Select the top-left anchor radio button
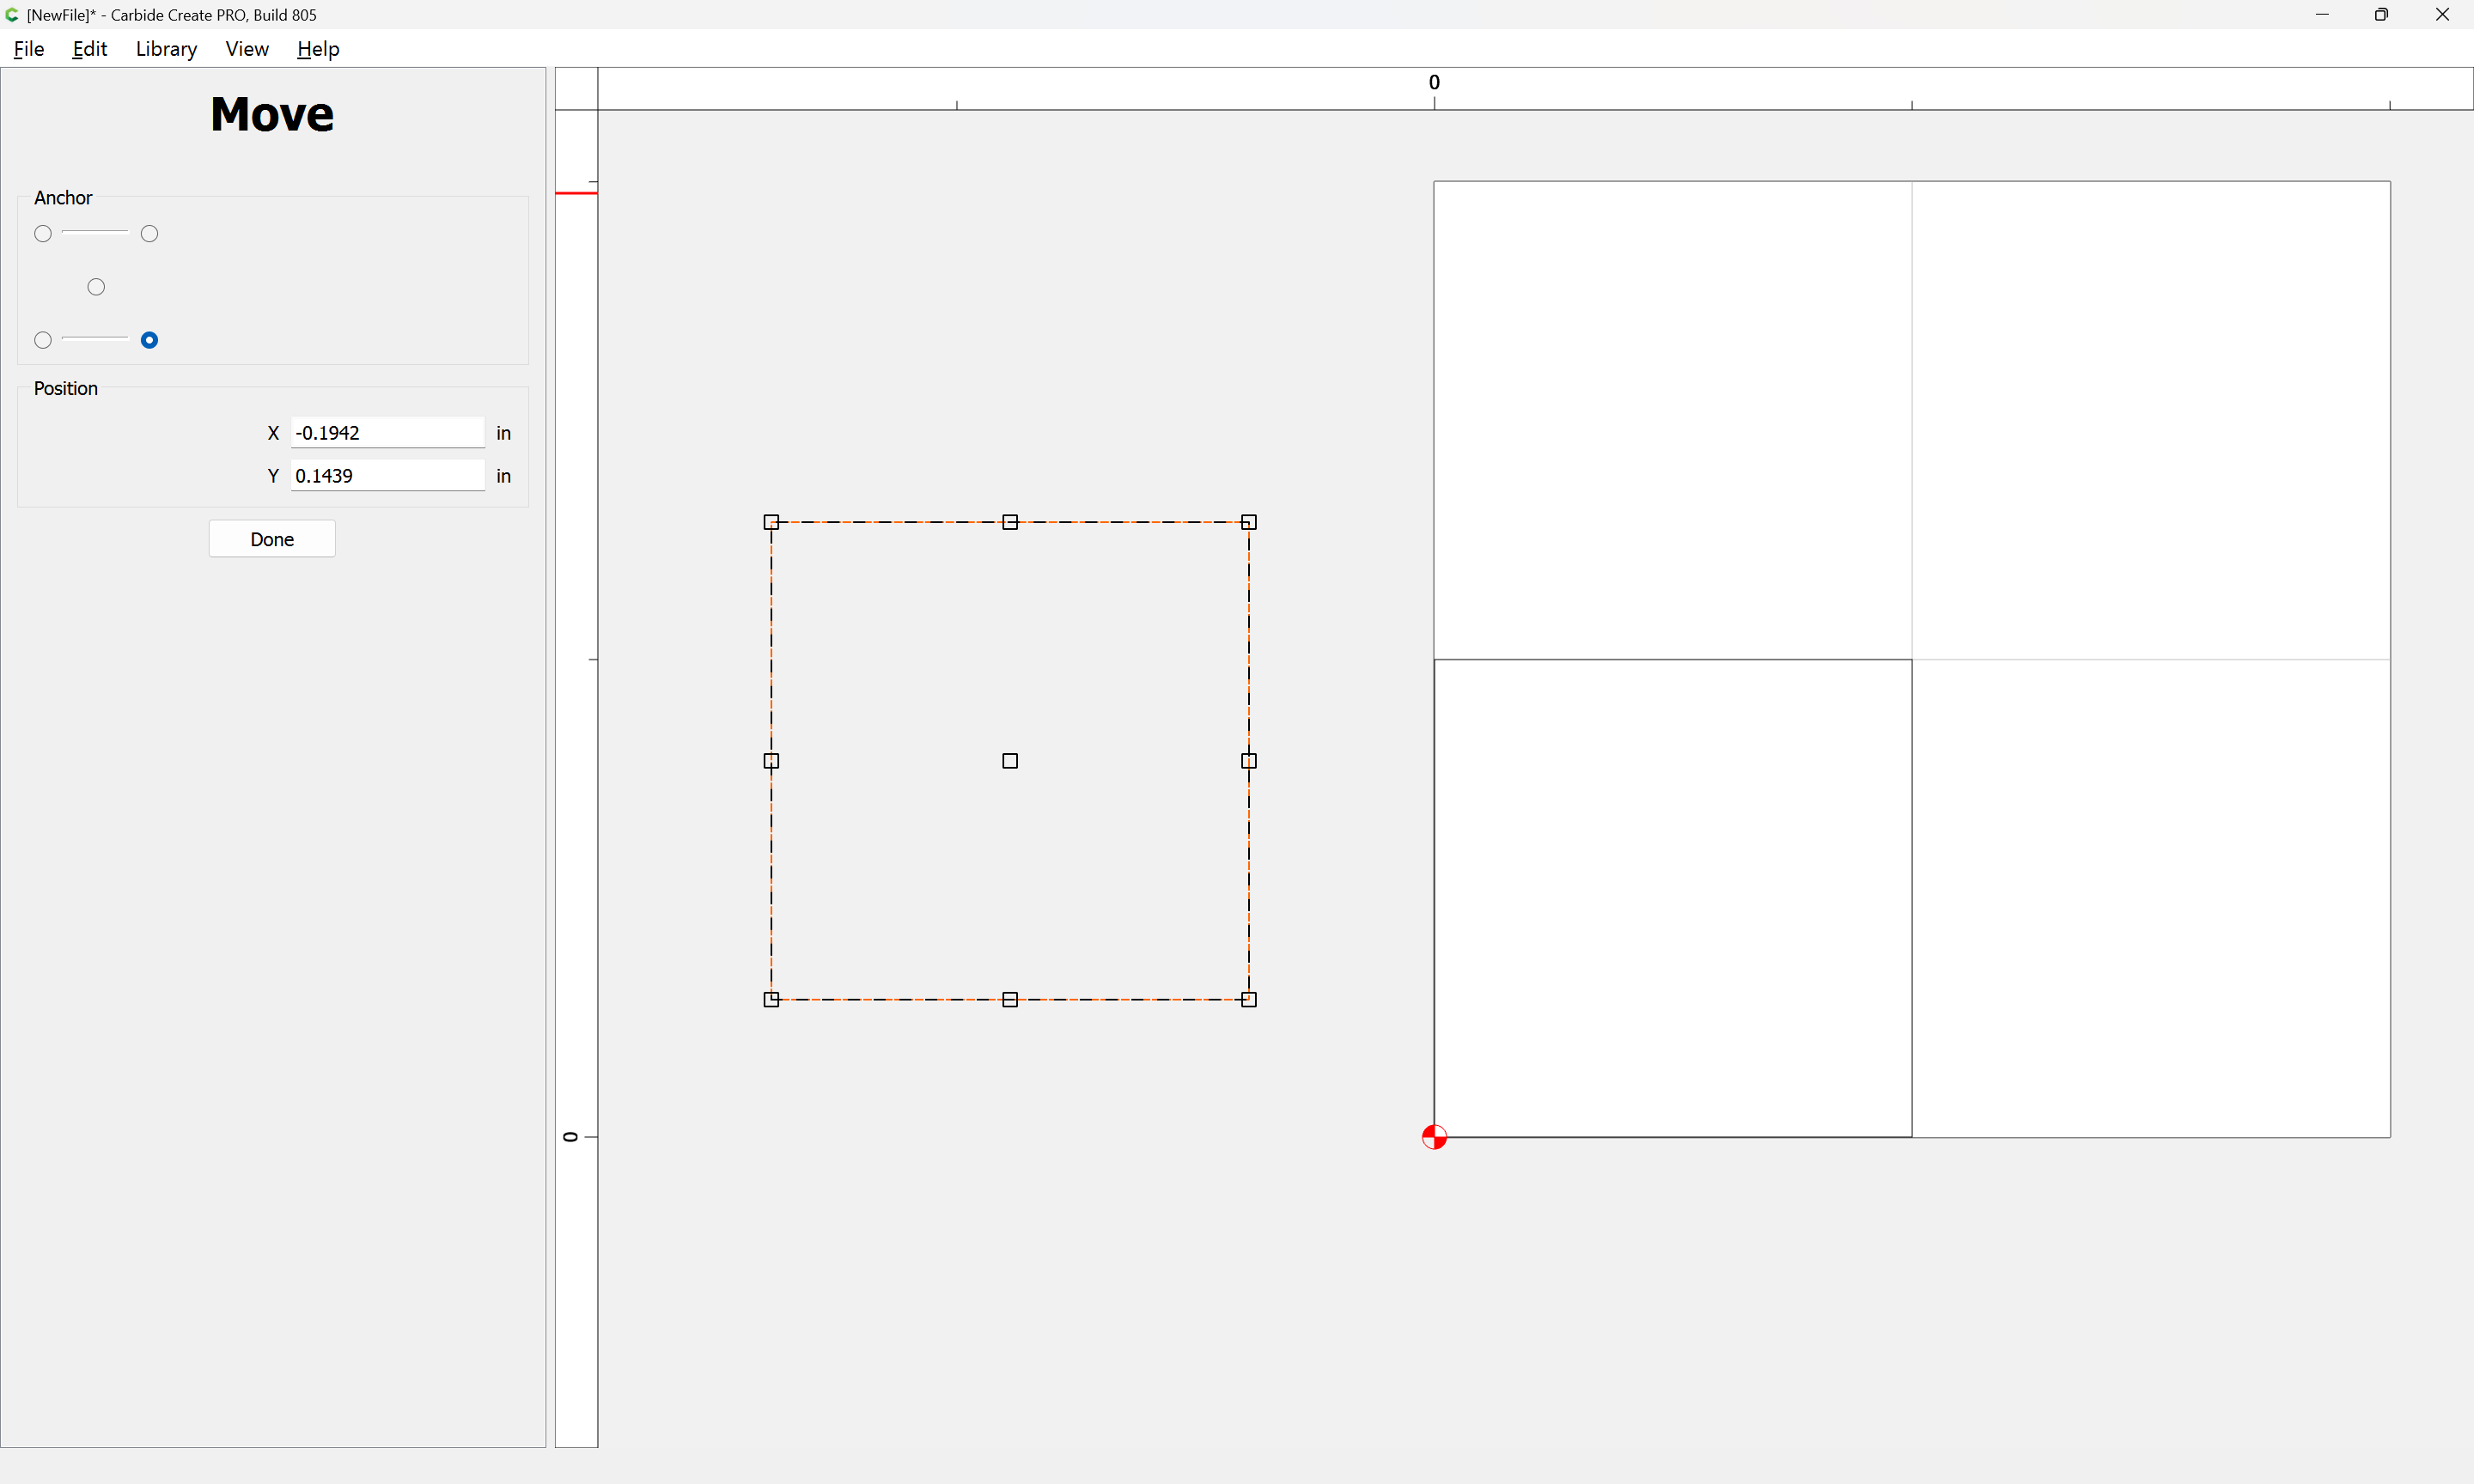The width and height of the screenshot is (2474, 1484). 43,234
